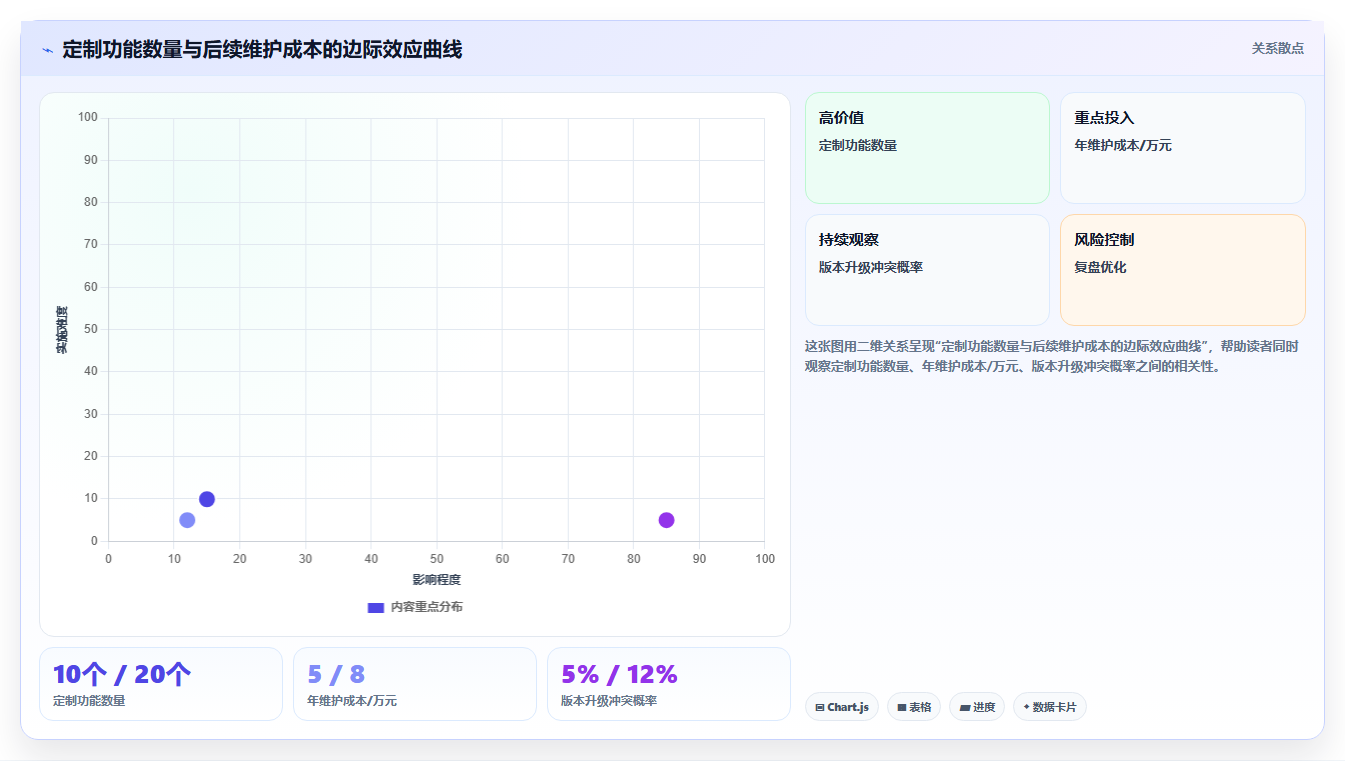Toggle the 内容重点分布 legend label
1345x761 pixels.
[427, 607]
